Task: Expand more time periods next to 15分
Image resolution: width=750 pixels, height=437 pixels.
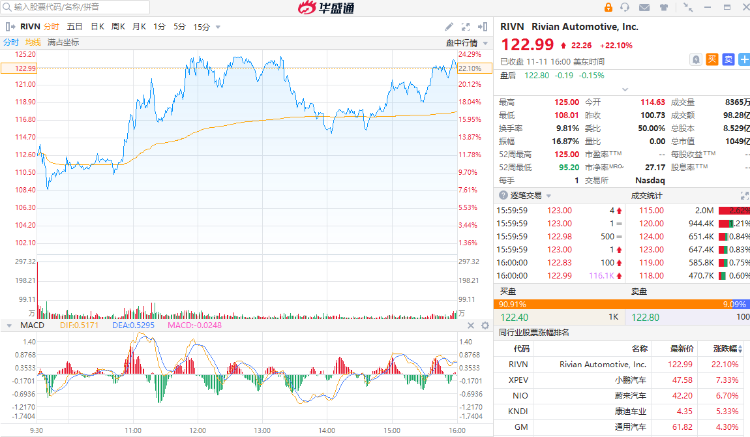Action: pos(218,27)
